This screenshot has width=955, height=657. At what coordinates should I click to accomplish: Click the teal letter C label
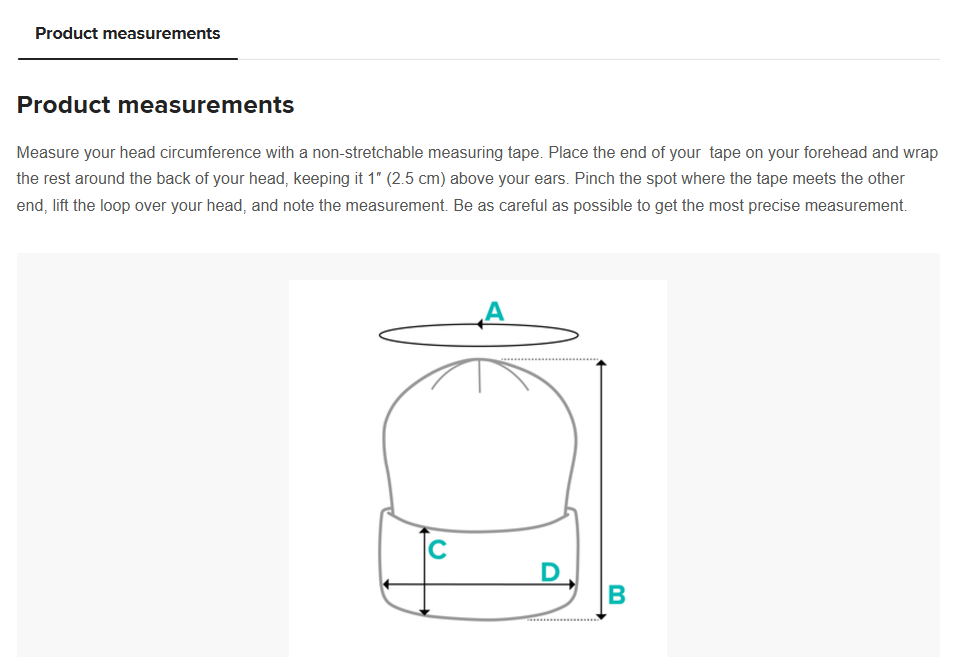click(x=437, y=549)
